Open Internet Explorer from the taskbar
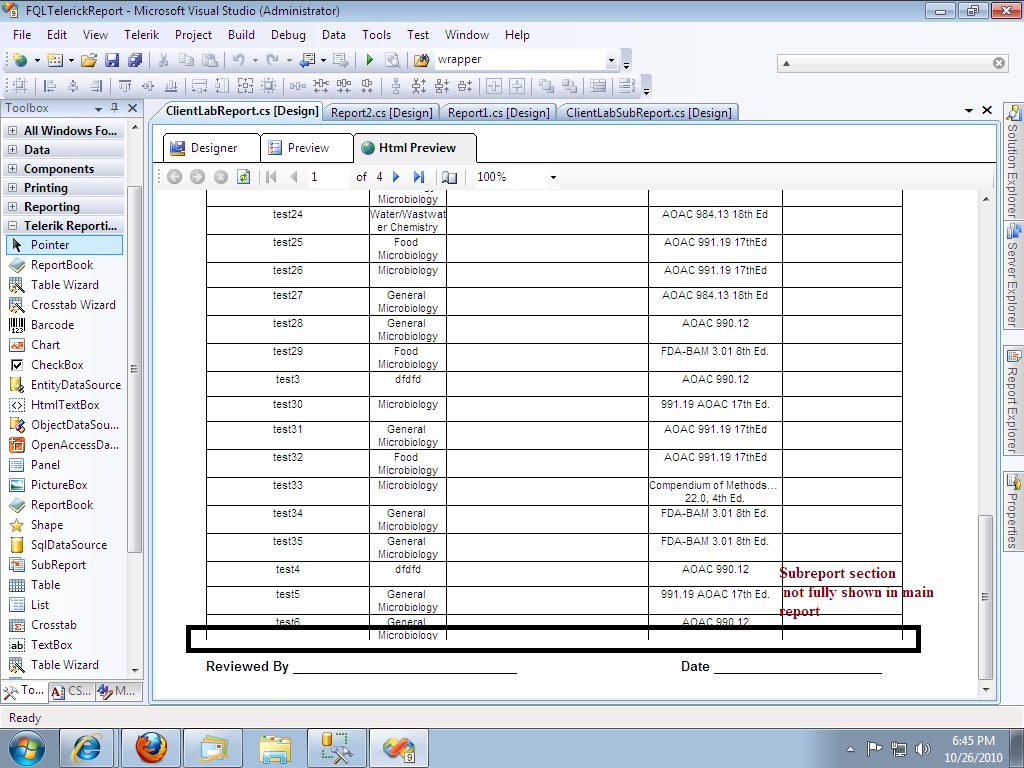 pyautogui.click(x=88, y=748)
